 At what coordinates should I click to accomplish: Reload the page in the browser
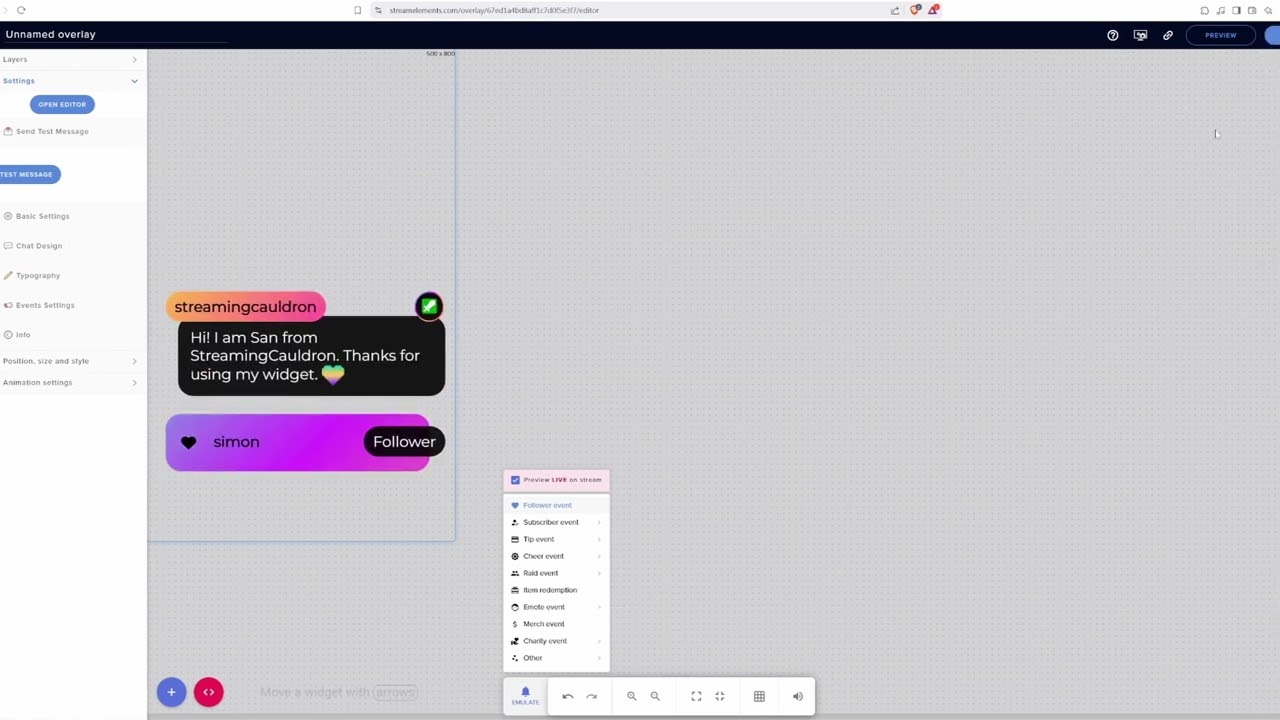21,10
